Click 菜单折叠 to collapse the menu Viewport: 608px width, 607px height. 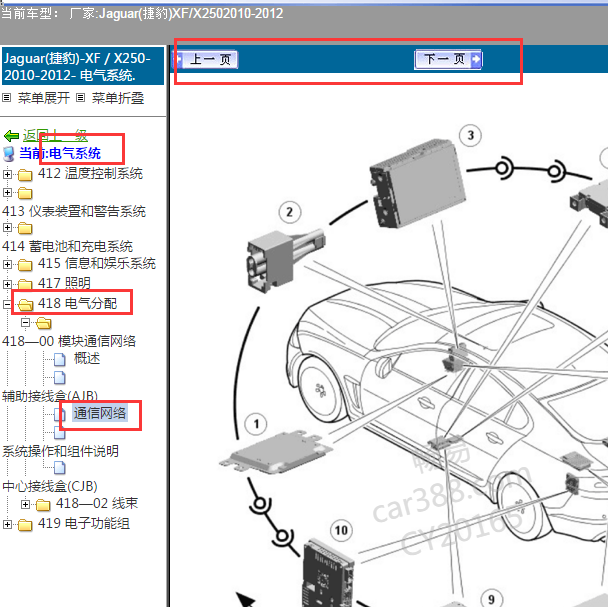point(118,98)
